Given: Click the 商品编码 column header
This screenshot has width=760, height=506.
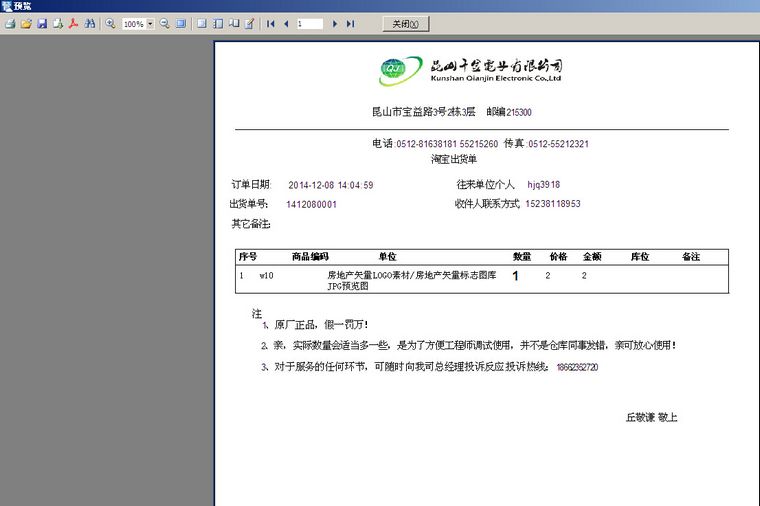Looking at the screenshot, I should (310, 257).
